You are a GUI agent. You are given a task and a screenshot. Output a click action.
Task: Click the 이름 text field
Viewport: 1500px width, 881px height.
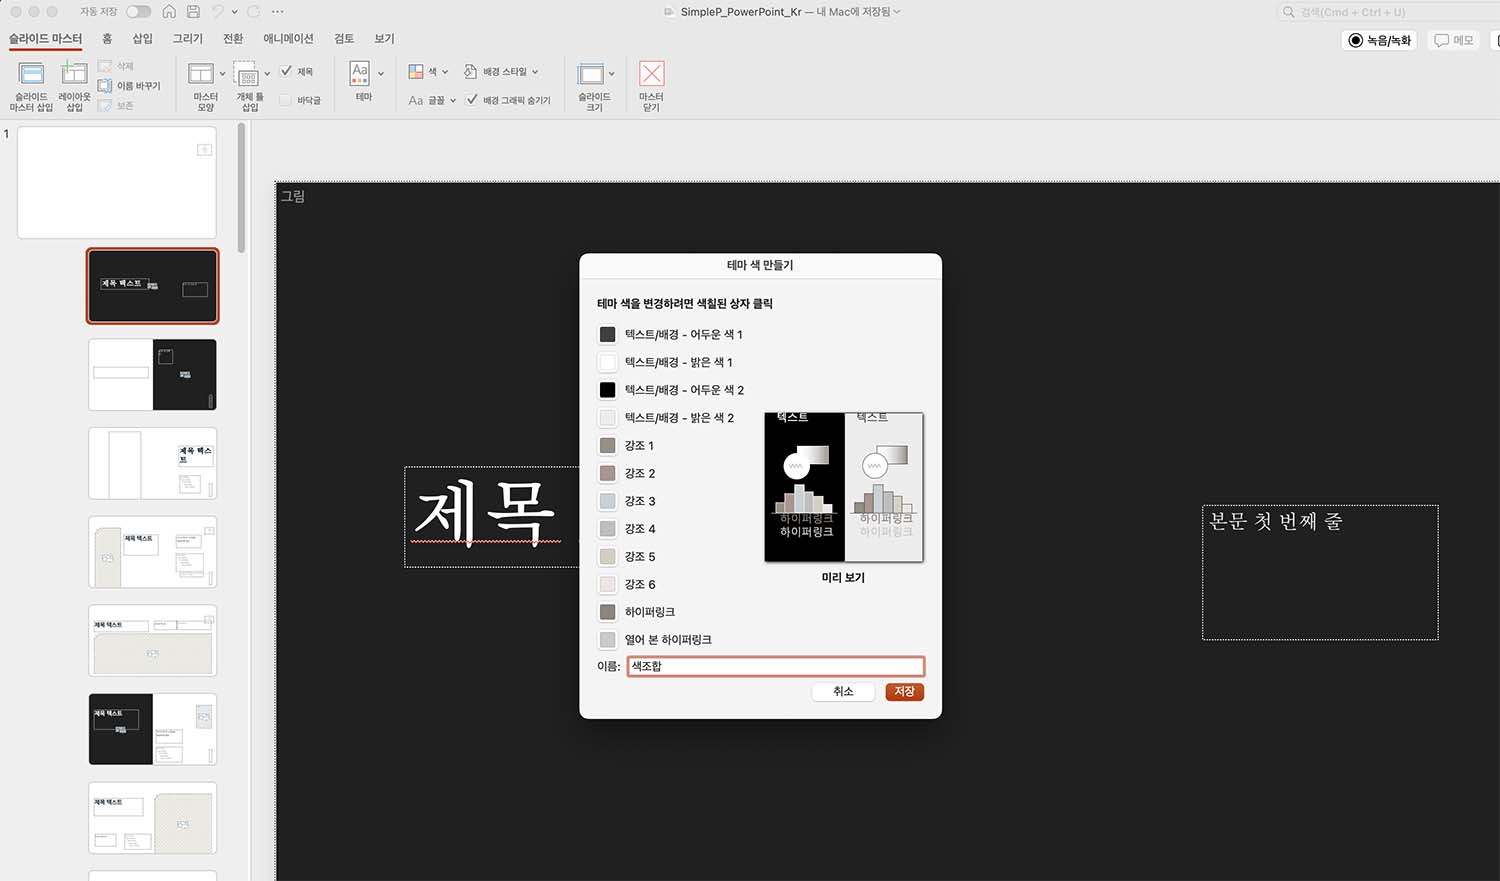[x=775, y=666]
